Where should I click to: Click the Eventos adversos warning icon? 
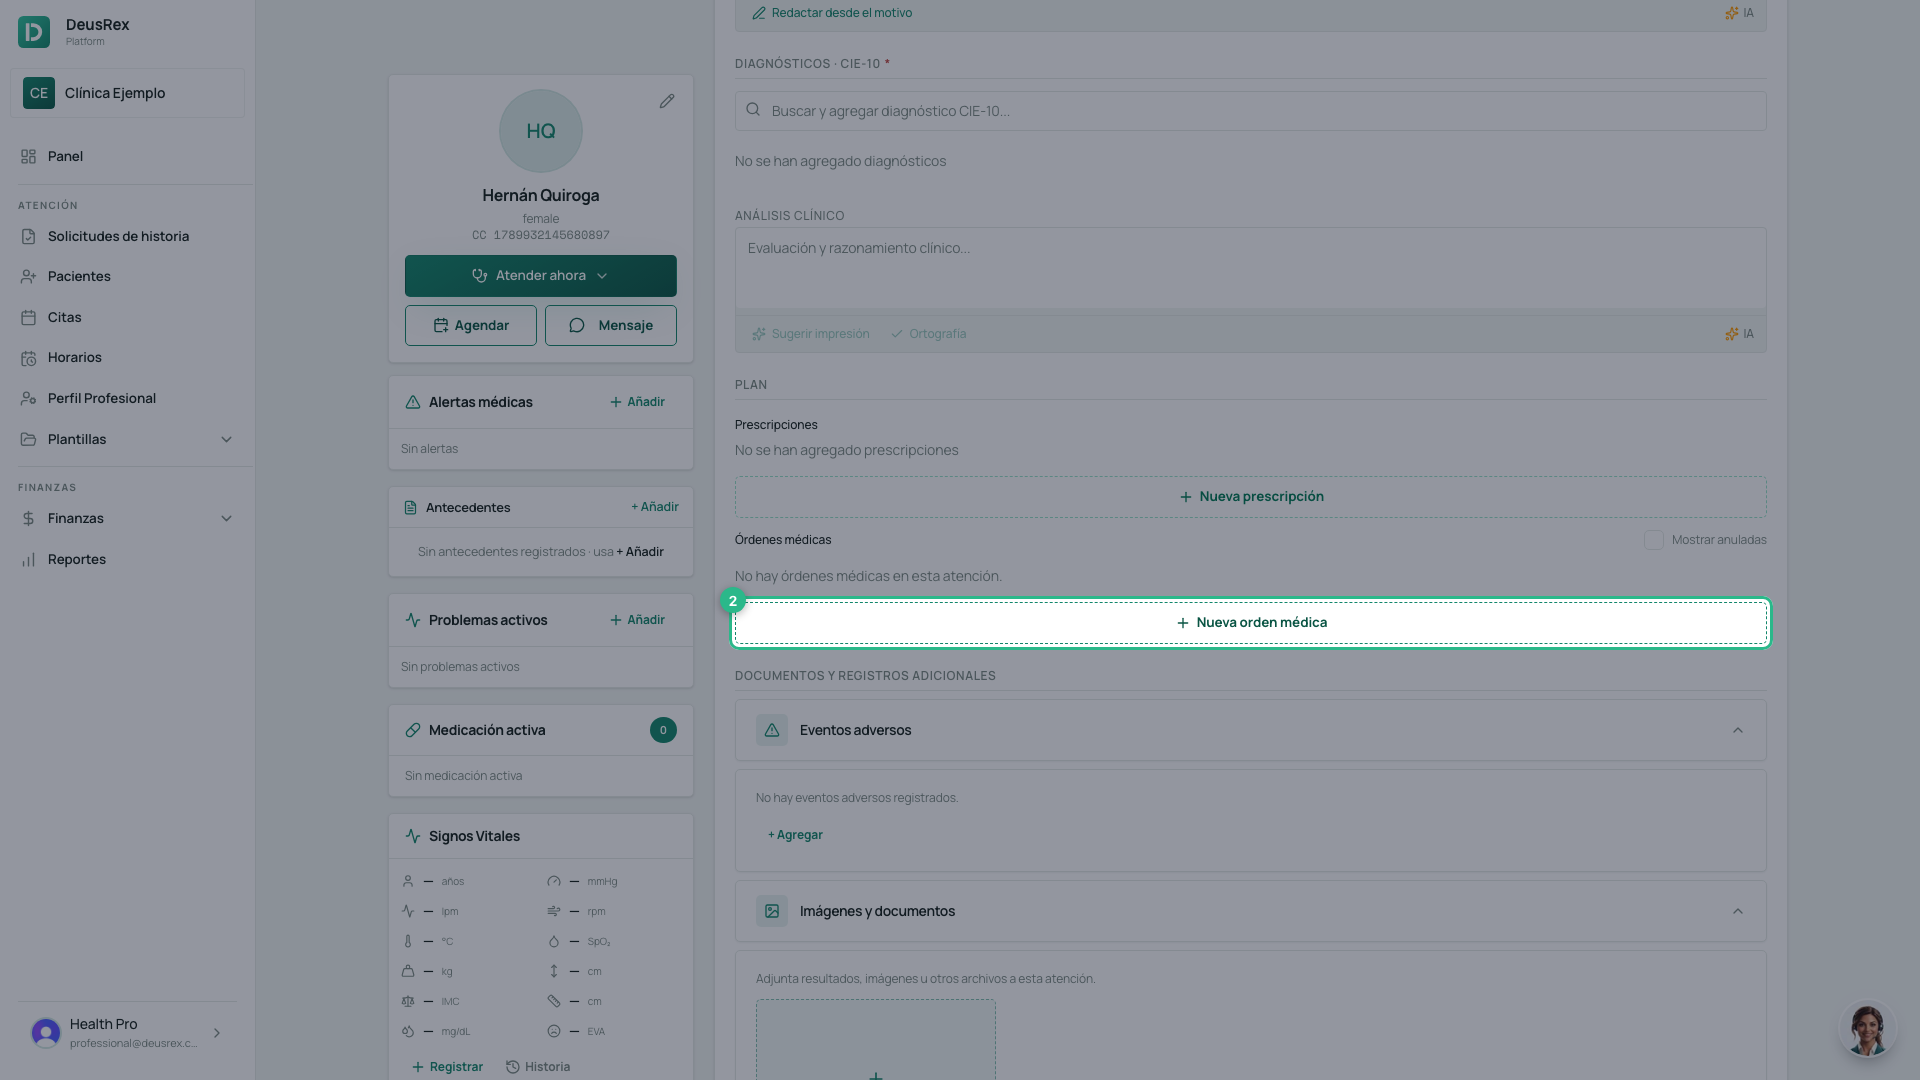(x=772, y=730)
